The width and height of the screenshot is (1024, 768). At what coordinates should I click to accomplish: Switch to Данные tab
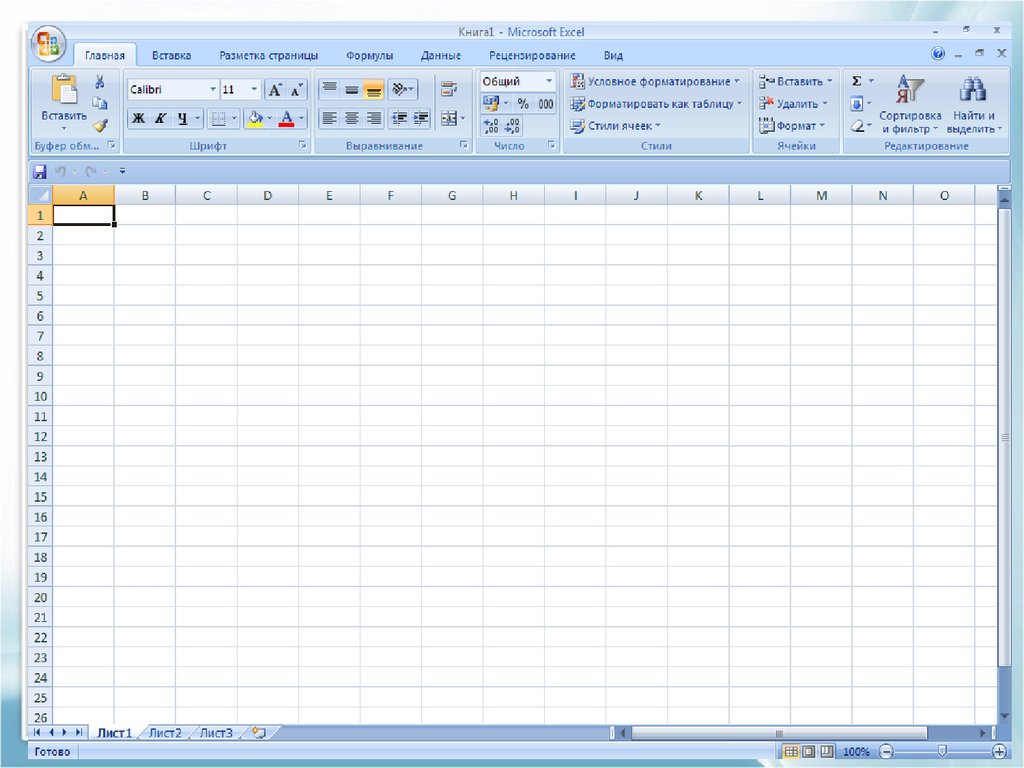pos(441,56)
